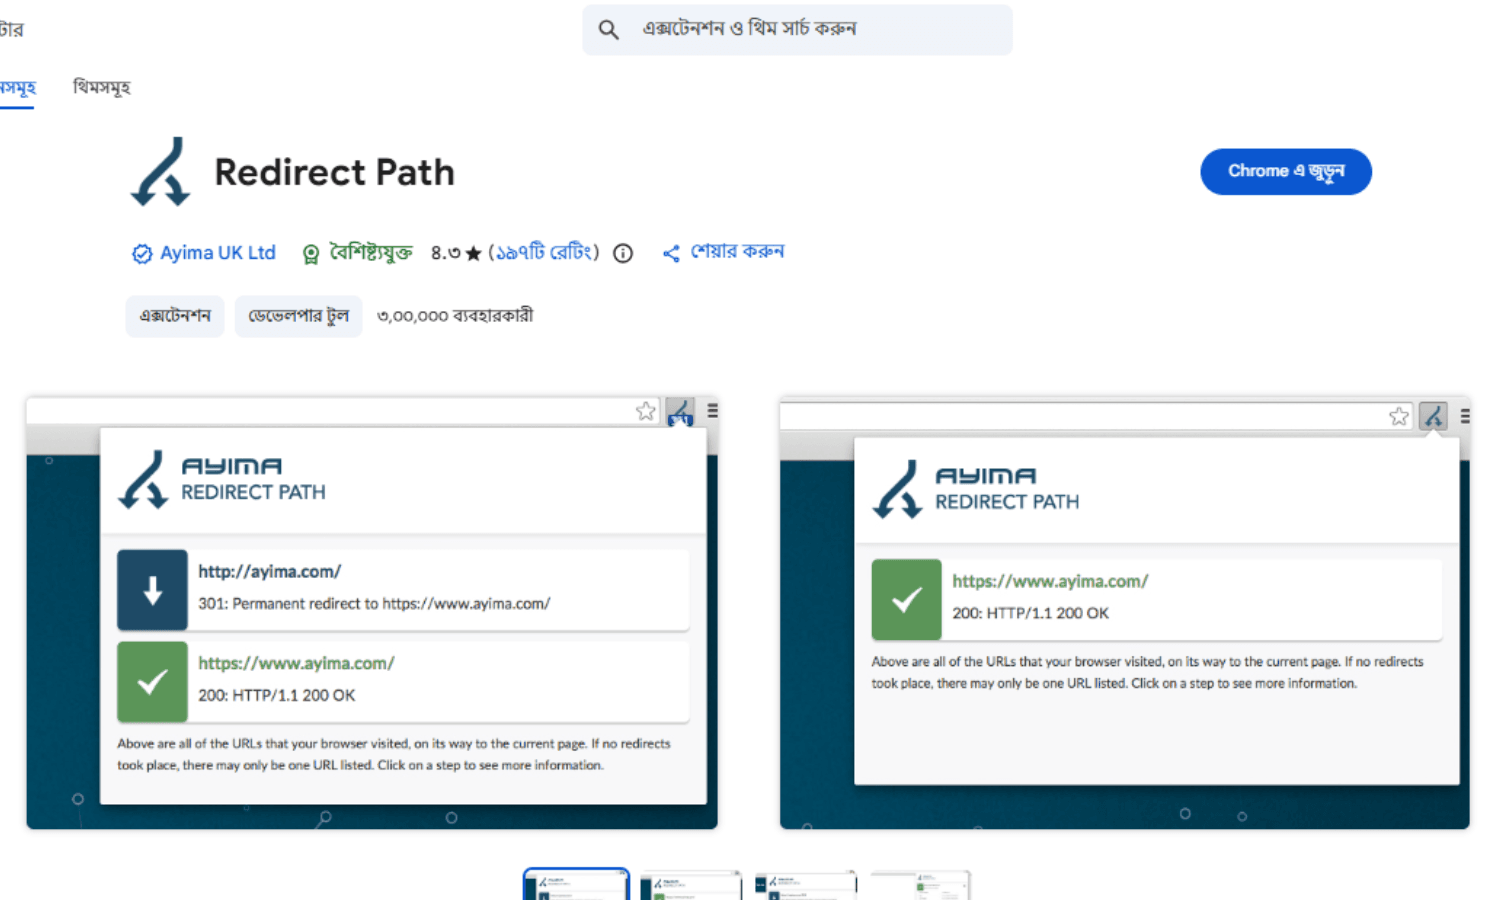Click the share icon
Viewport: 1500px width, 900px height.
pos(671,254)
